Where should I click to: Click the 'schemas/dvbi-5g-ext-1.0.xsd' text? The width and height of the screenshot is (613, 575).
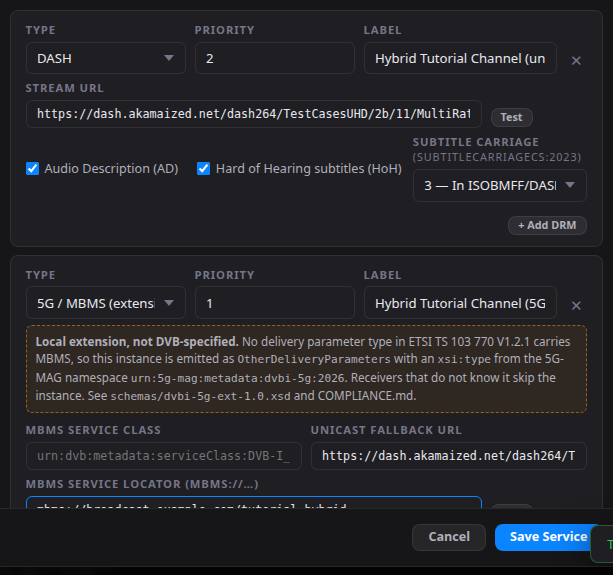pyautogui.click(x=201, y=396)
